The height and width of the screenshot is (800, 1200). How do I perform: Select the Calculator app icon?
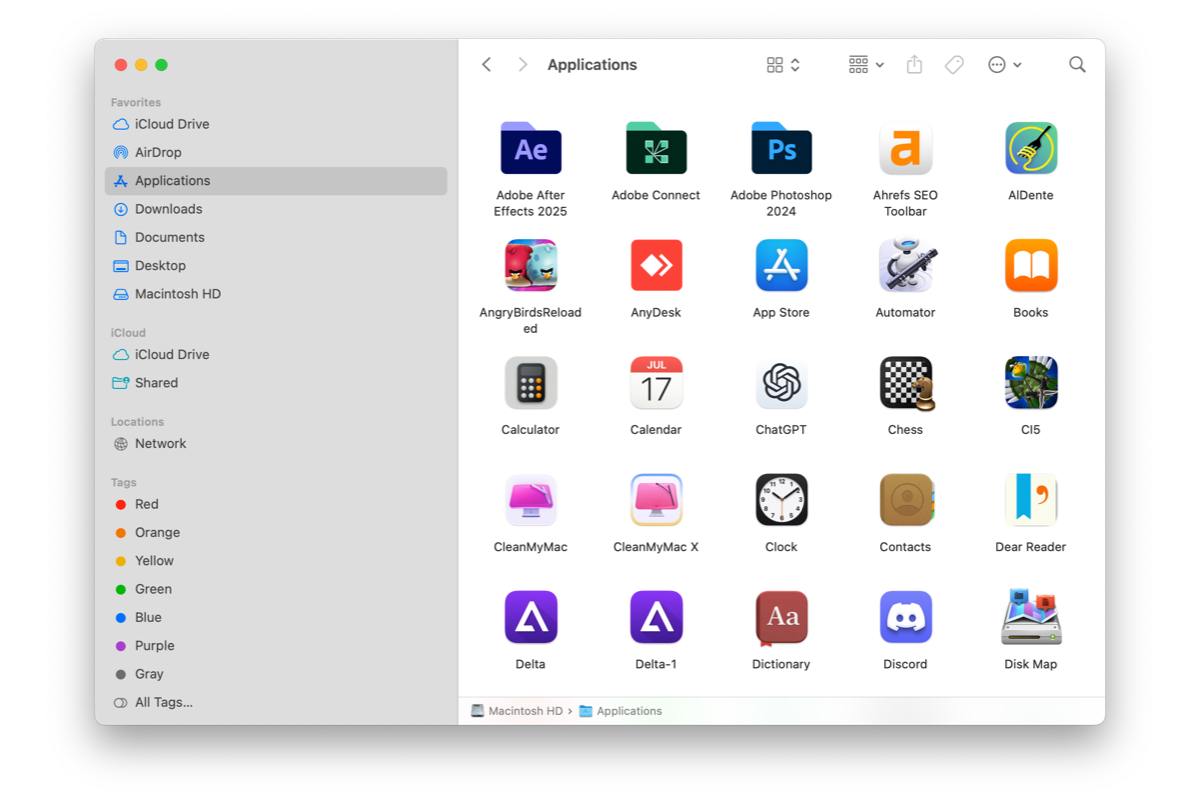point(530,382)
